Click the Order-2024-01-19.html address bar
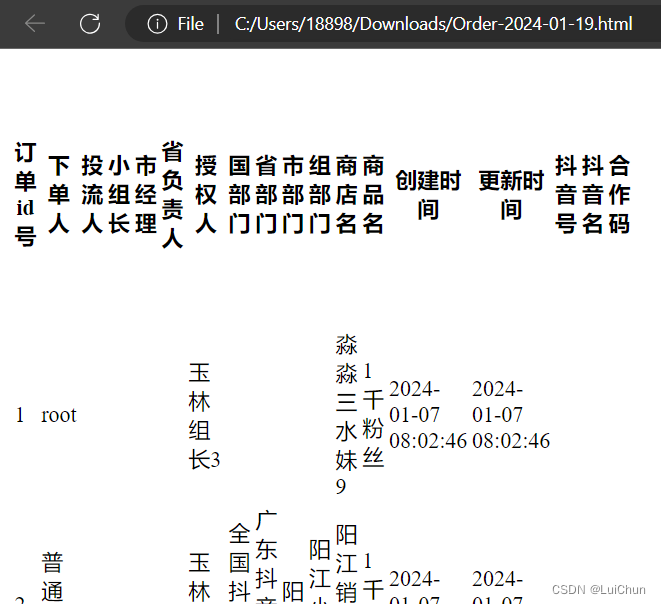This screenshot has height=604, width=661. click(x=432, y=24)
